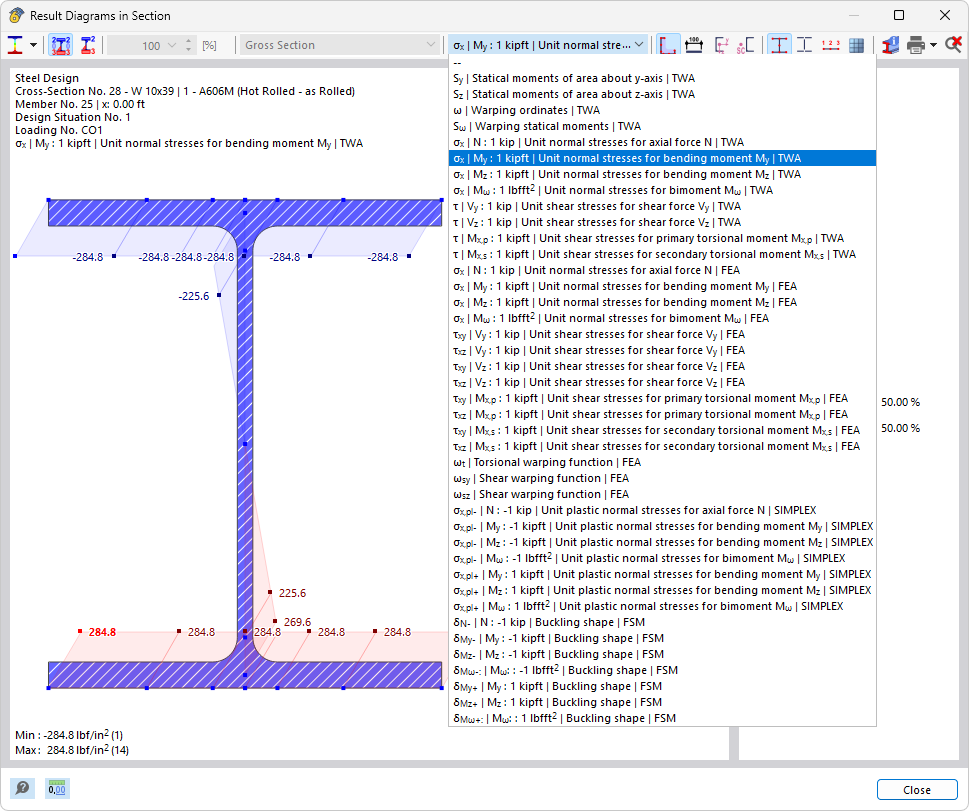The width and height of the screenshot is (969, 811).
Task: Select σx,pl- My plastic bending SIMPLEX
Action: (662, 527)
